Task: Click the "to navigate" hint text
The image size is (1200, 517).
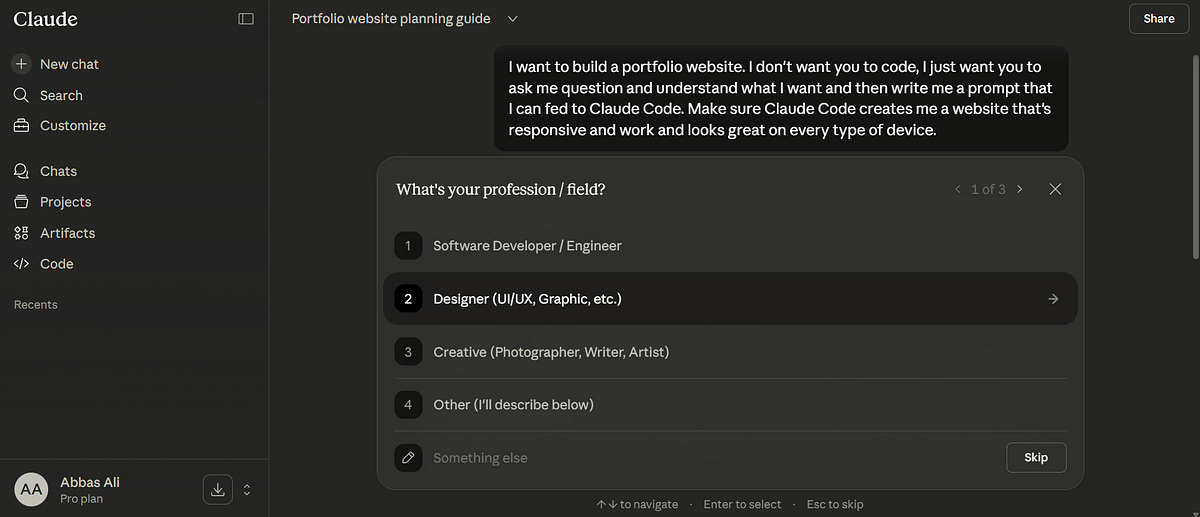Action: [649, 505]
